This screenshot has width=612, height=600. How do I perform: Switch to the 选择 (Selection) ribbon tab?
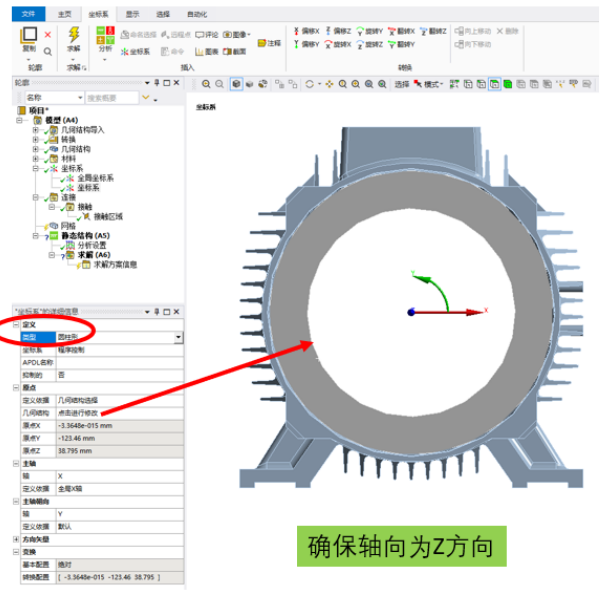pos(163,14)
